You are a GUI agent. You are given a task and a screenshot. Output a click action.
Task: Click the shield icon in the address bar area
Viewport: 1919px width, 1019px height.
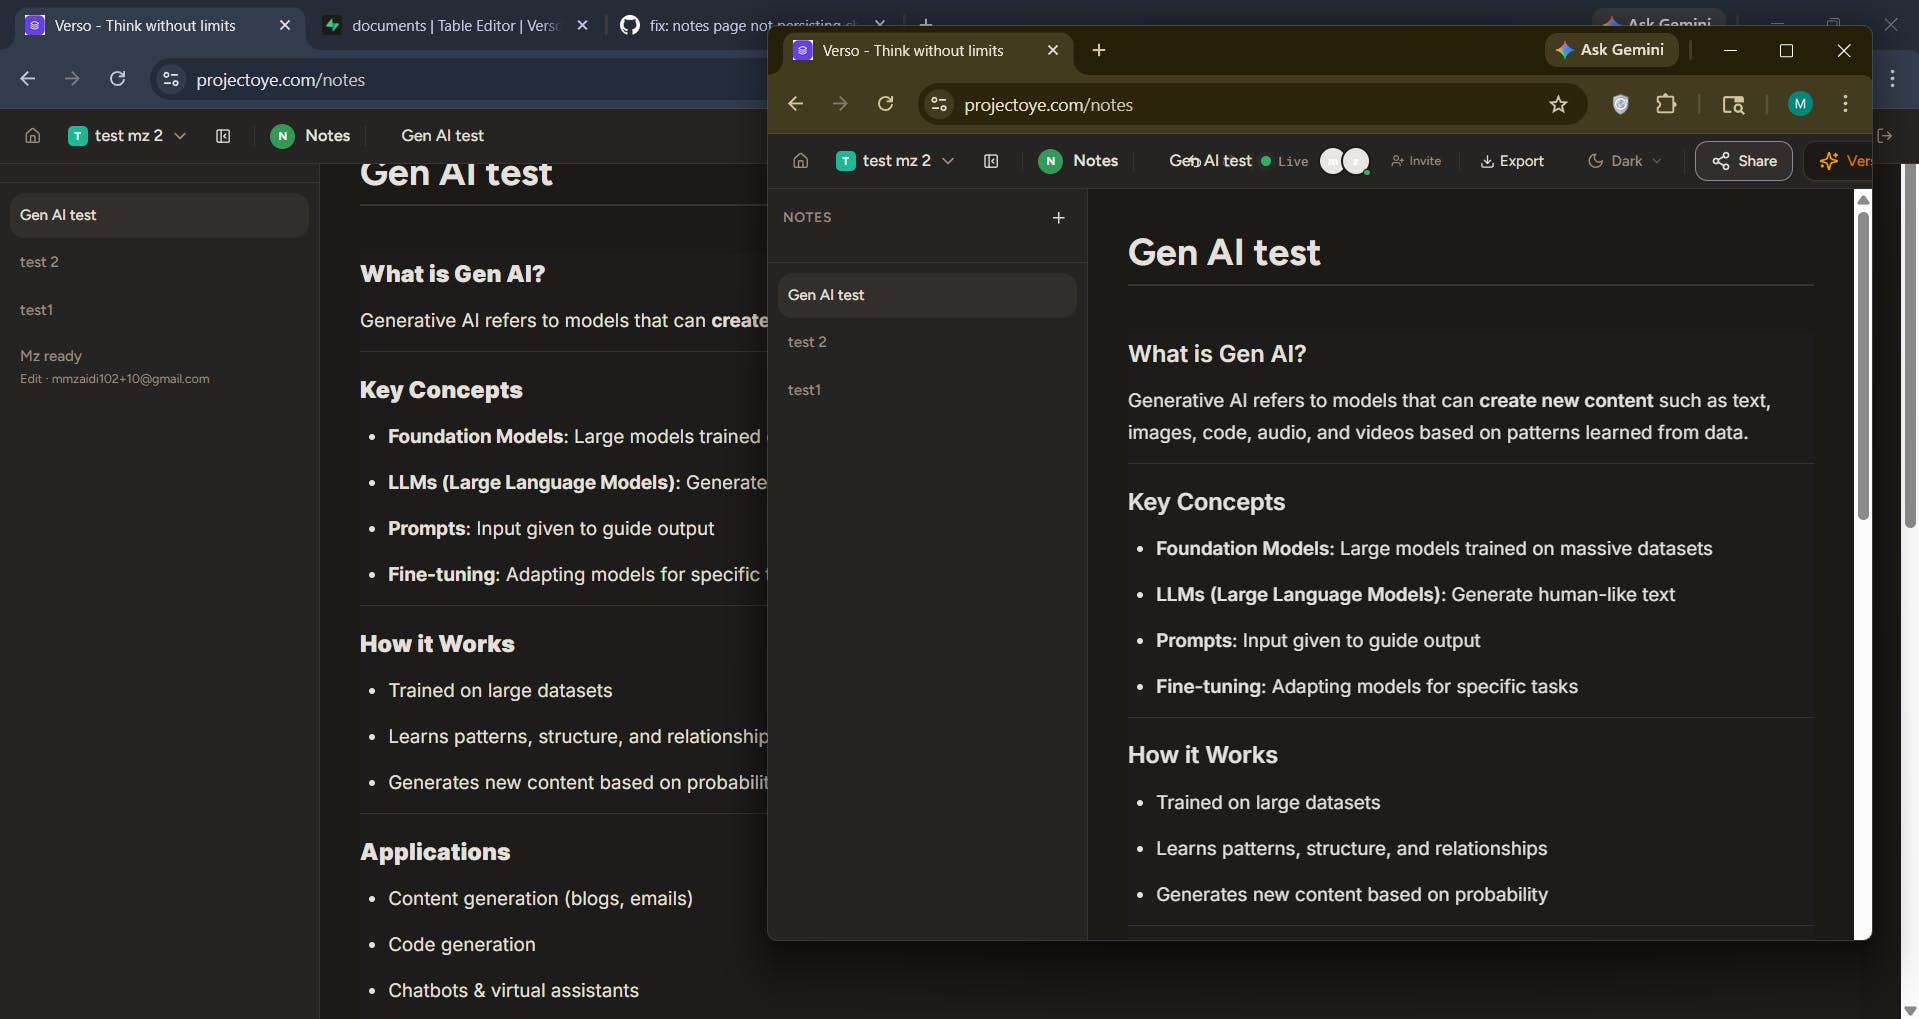click(1621, 104)
